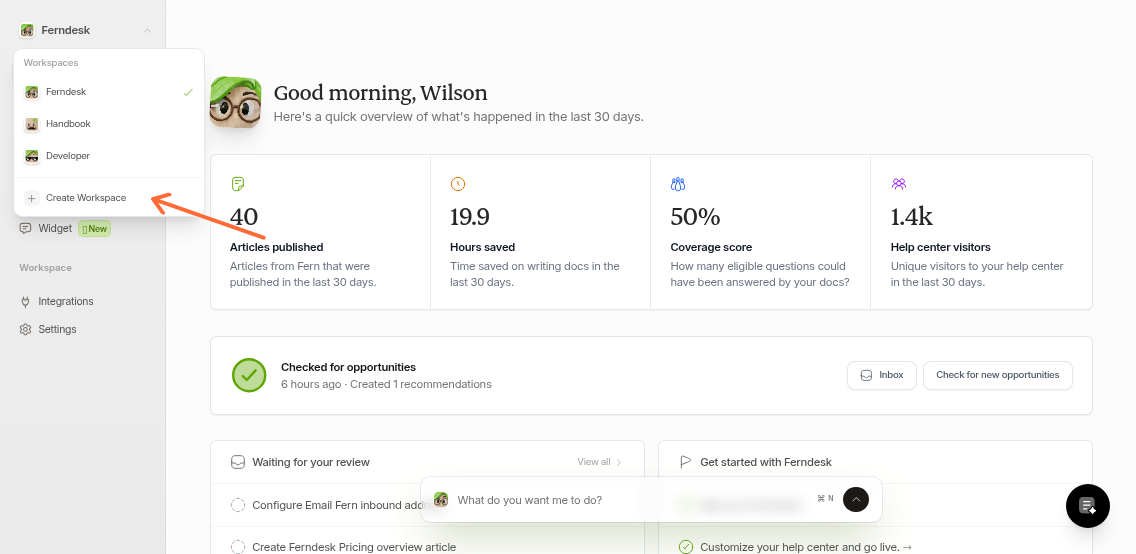Screen dimensions: 1136x554
Task: Click the Settings gear icon
Action: tap(26, 329)
